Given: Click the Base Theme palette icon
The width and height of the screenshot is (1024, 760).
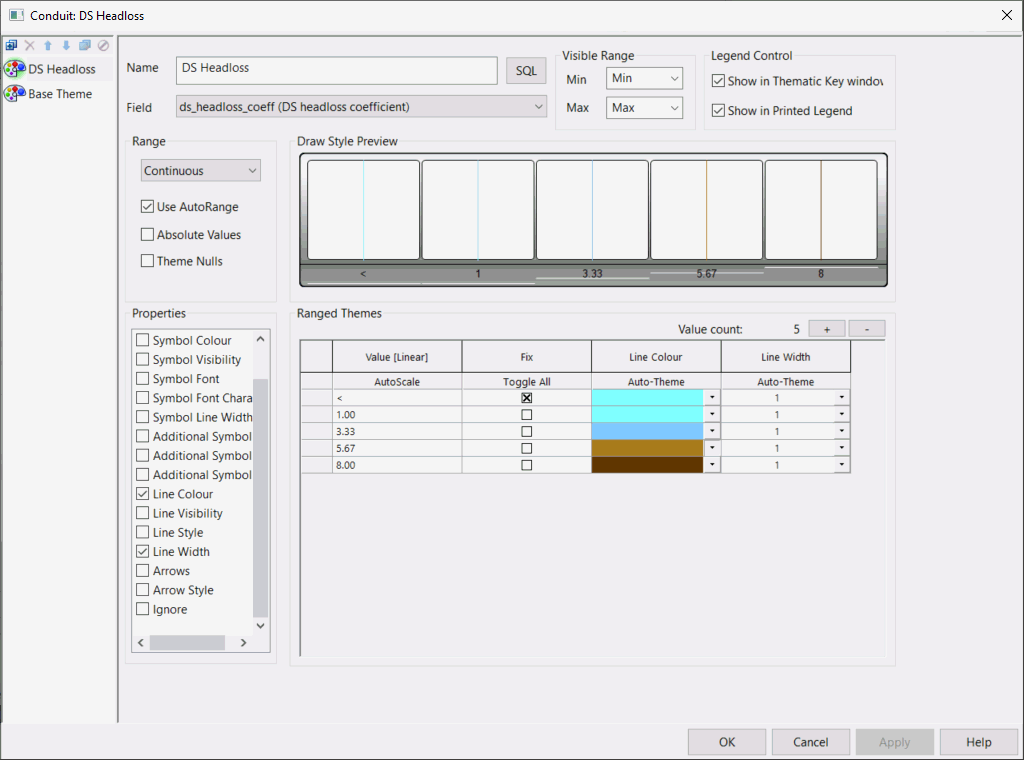Looking at the screenshot, I should click(x=14, y=94).
